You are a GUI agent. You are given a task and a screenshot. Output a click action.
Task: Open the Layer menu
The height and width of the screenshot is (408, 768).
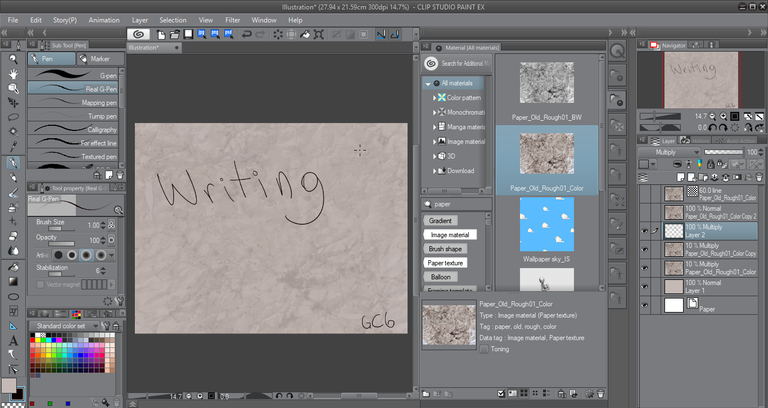140,20
